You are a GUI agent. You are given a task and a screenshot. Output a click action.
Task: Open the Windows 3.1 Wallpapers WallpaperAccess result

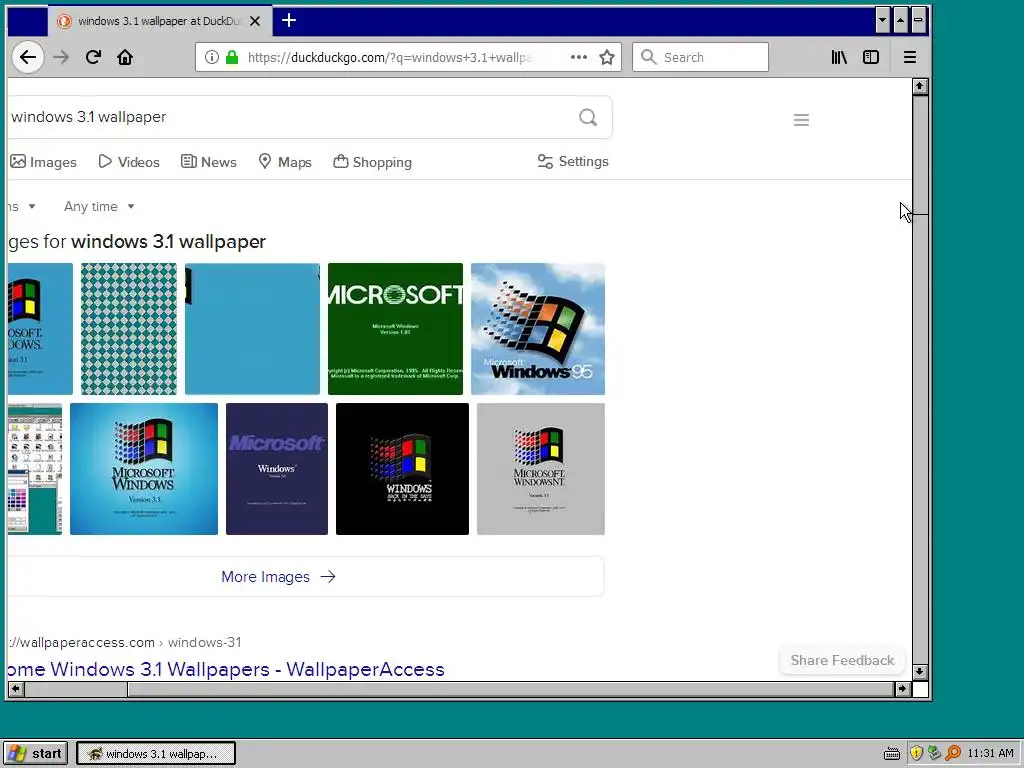pos(226,669)
